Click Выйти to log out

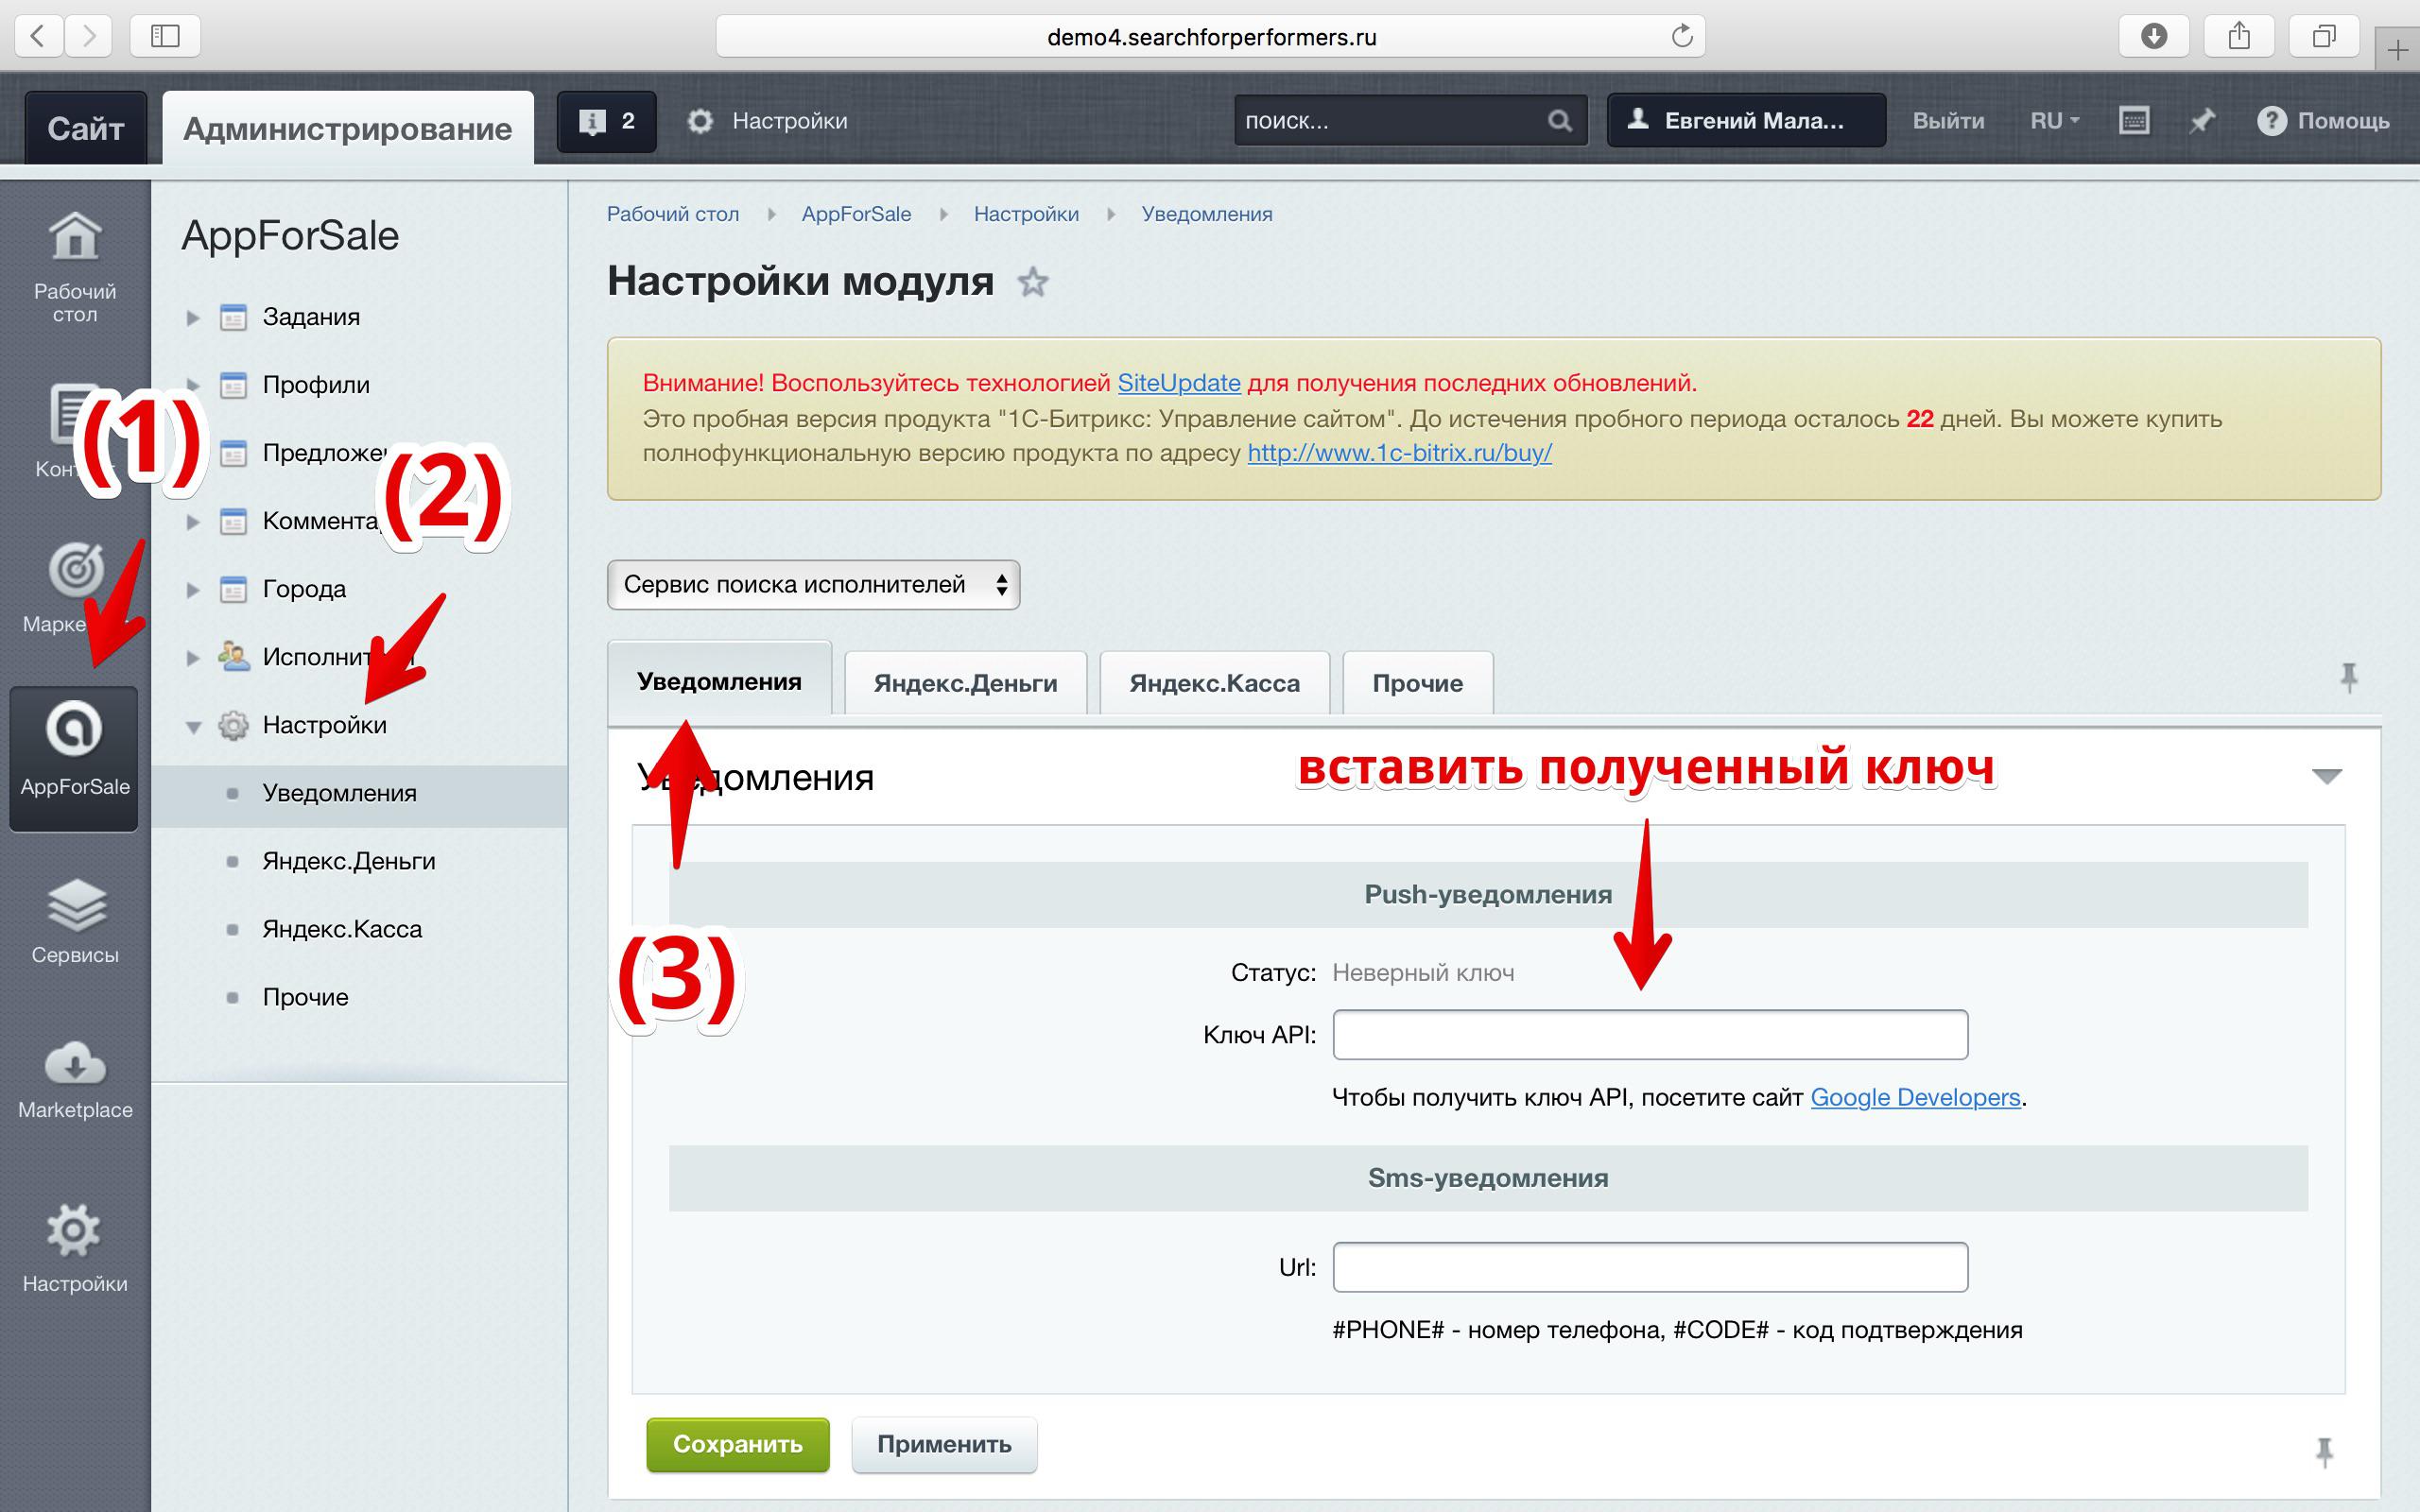1948,121
